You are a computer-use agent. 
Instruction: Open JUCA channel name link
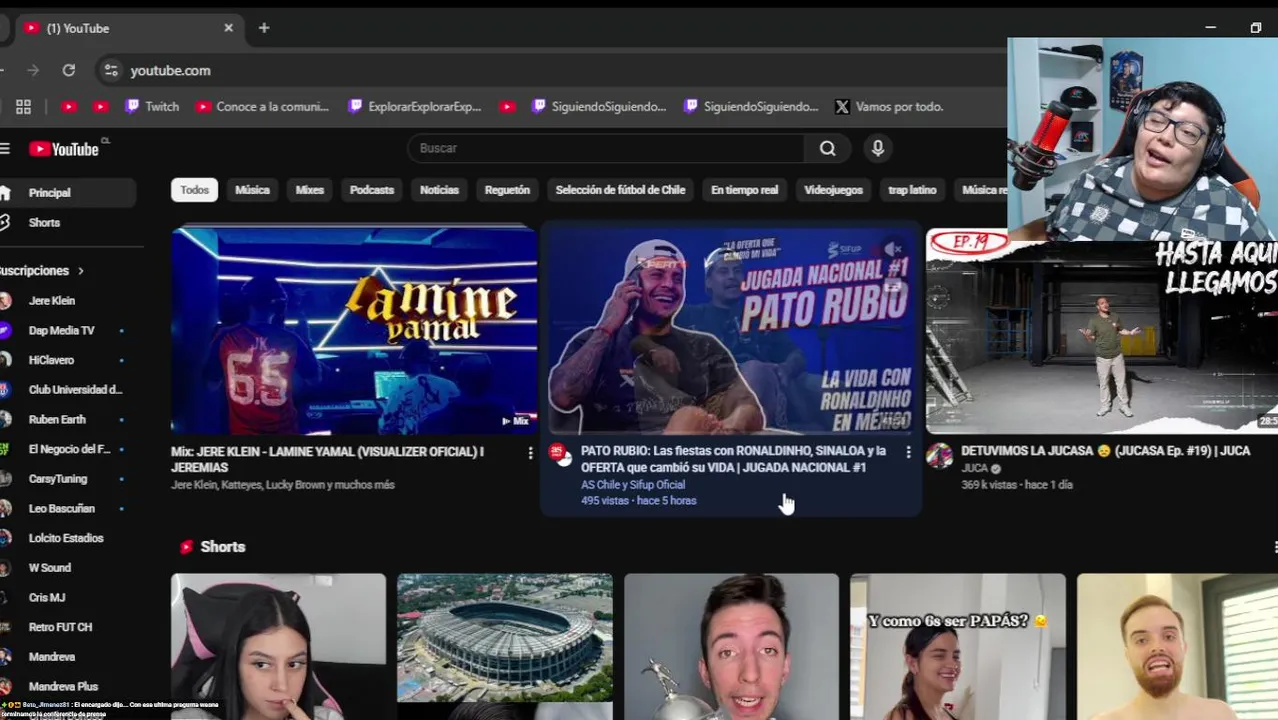click(974, 468)
